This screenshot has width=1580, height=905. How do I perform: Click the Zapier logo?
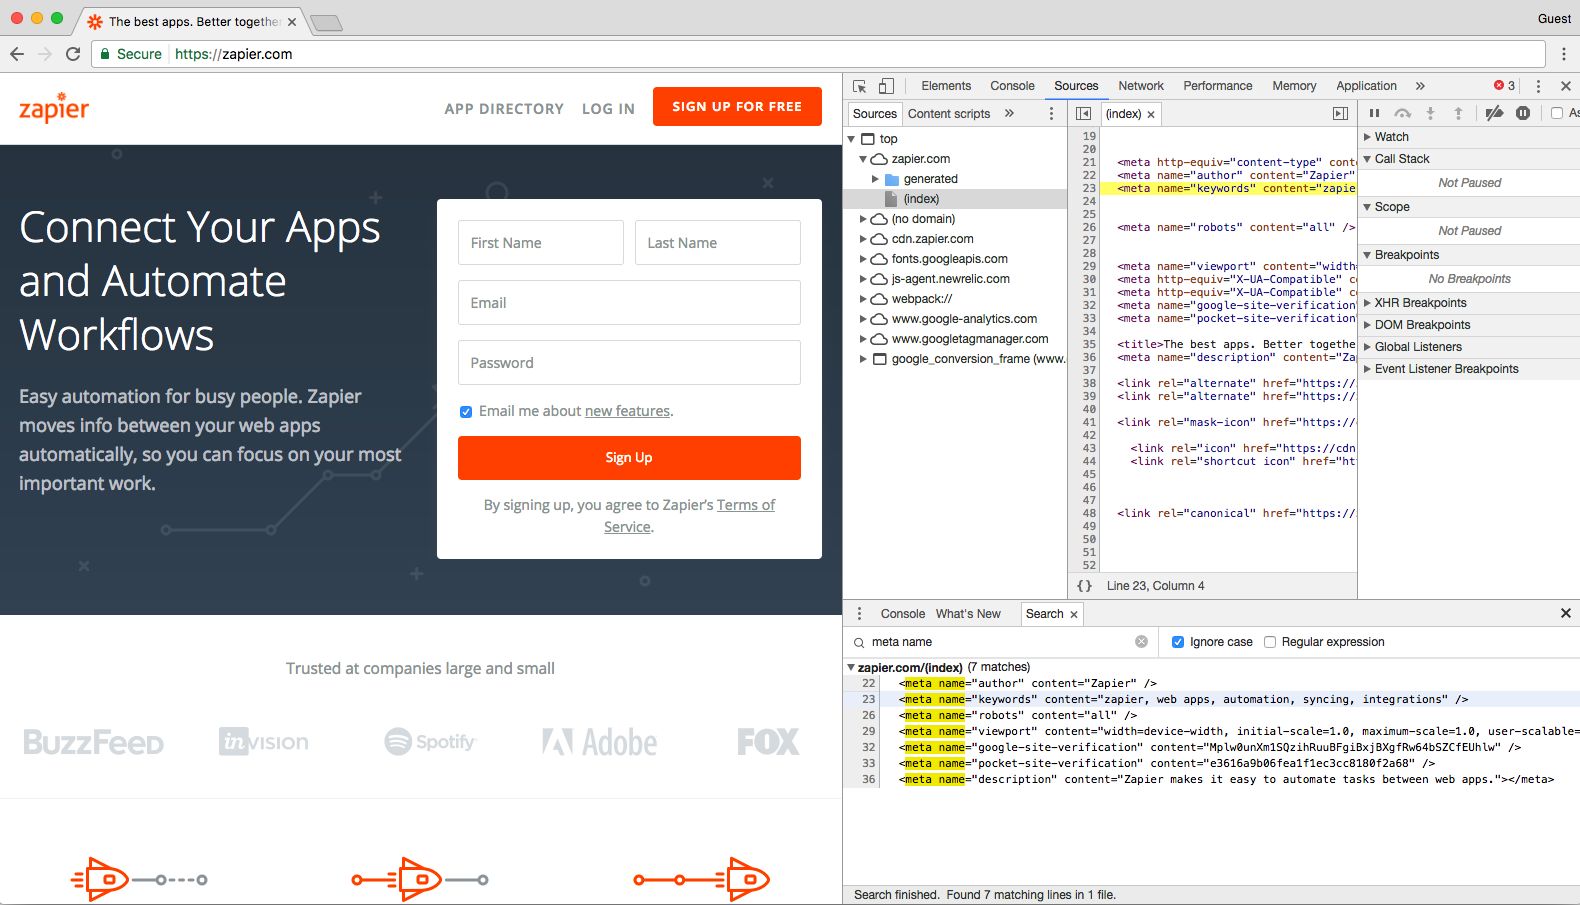(54, 107)
